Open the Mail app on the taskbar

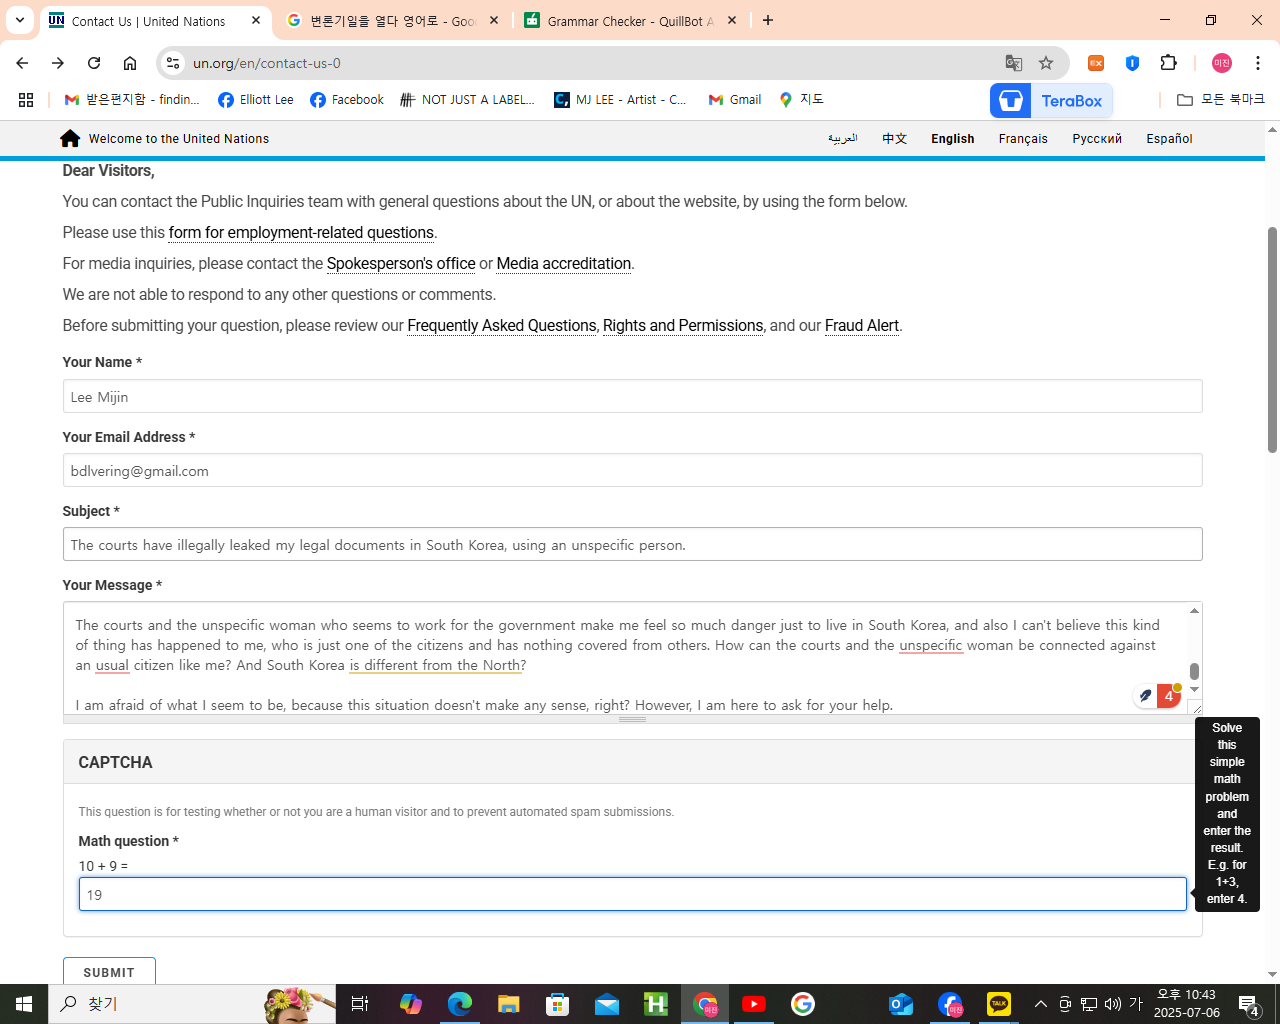click(607, 1004)
